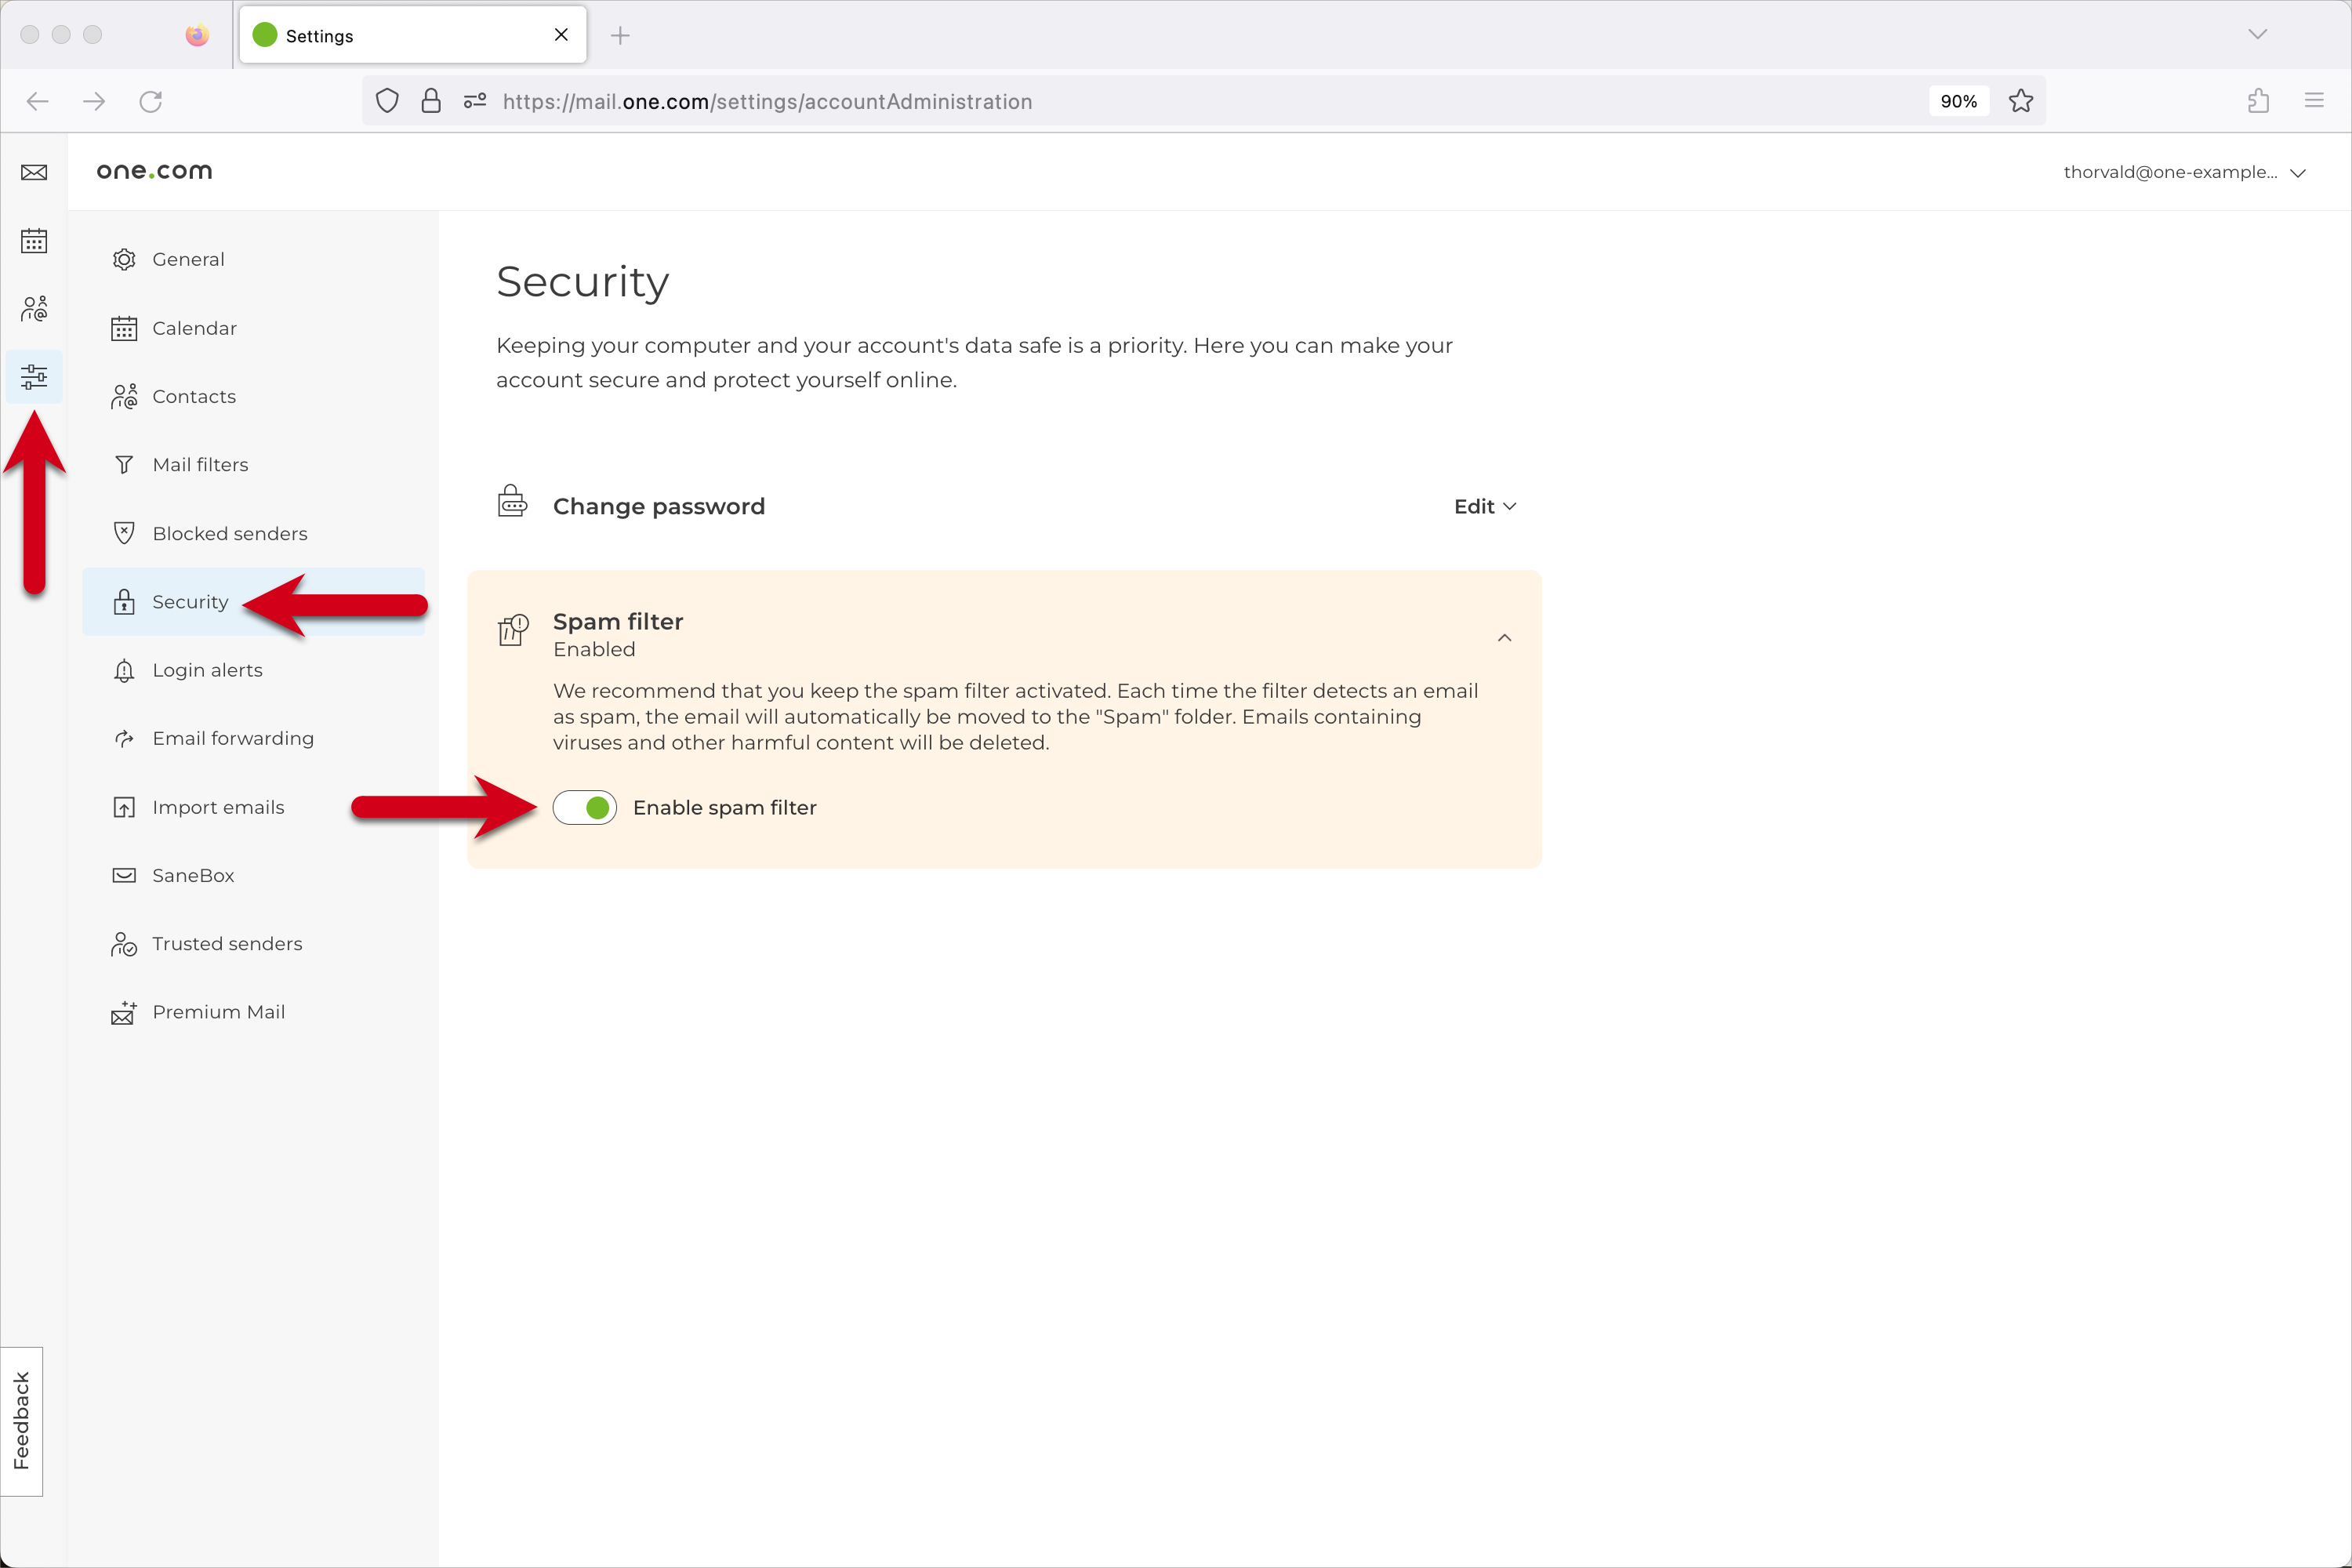This screenshot has height=1568, width=2352.
Task: Go to Mail filters settings
Action: (x=200, y=465)
